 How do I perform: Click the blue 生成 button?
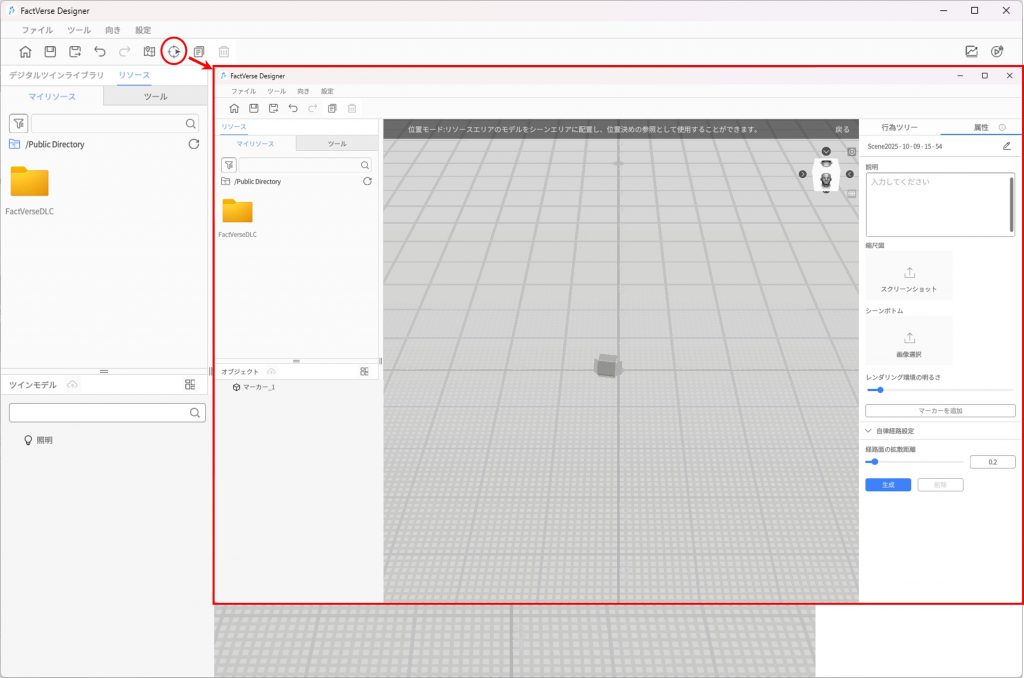coord(887,484)
